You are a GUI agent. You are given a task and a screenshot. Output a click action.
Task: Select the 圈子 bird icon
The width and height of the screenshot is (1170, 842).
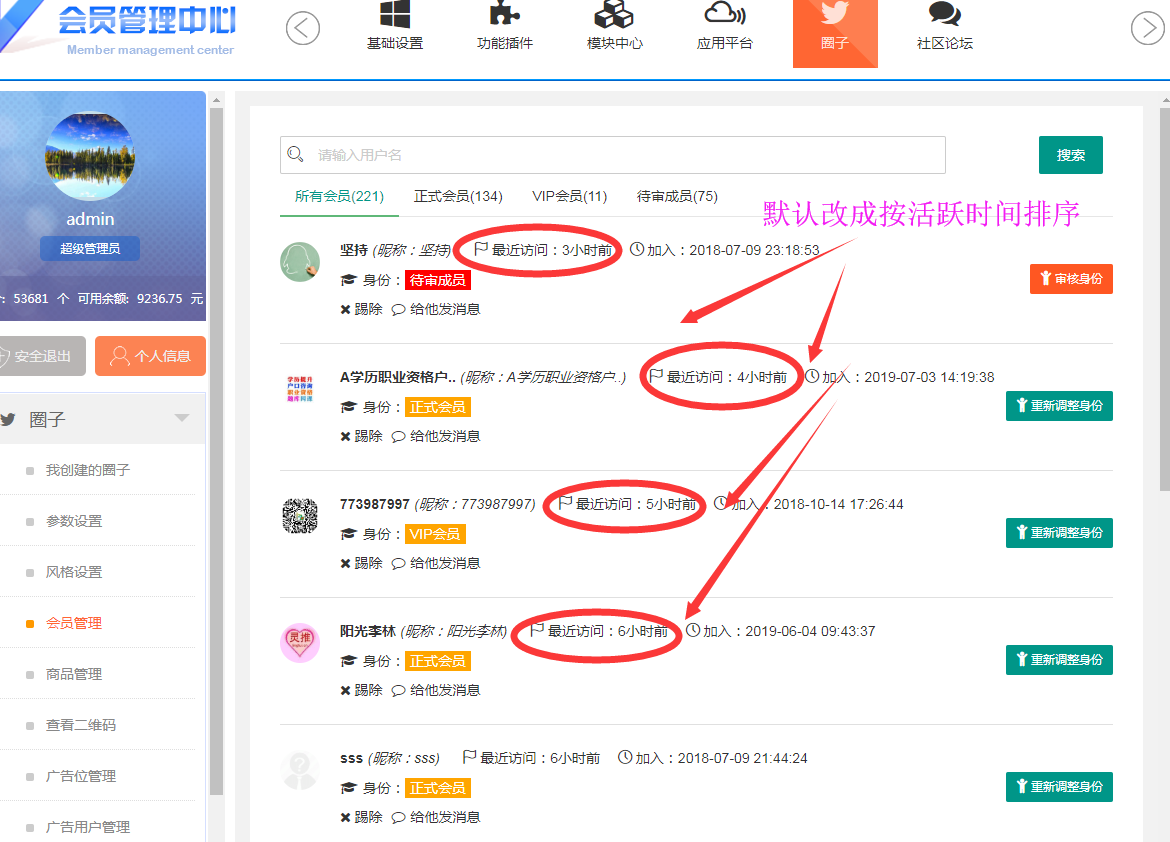tap(835, 14)
